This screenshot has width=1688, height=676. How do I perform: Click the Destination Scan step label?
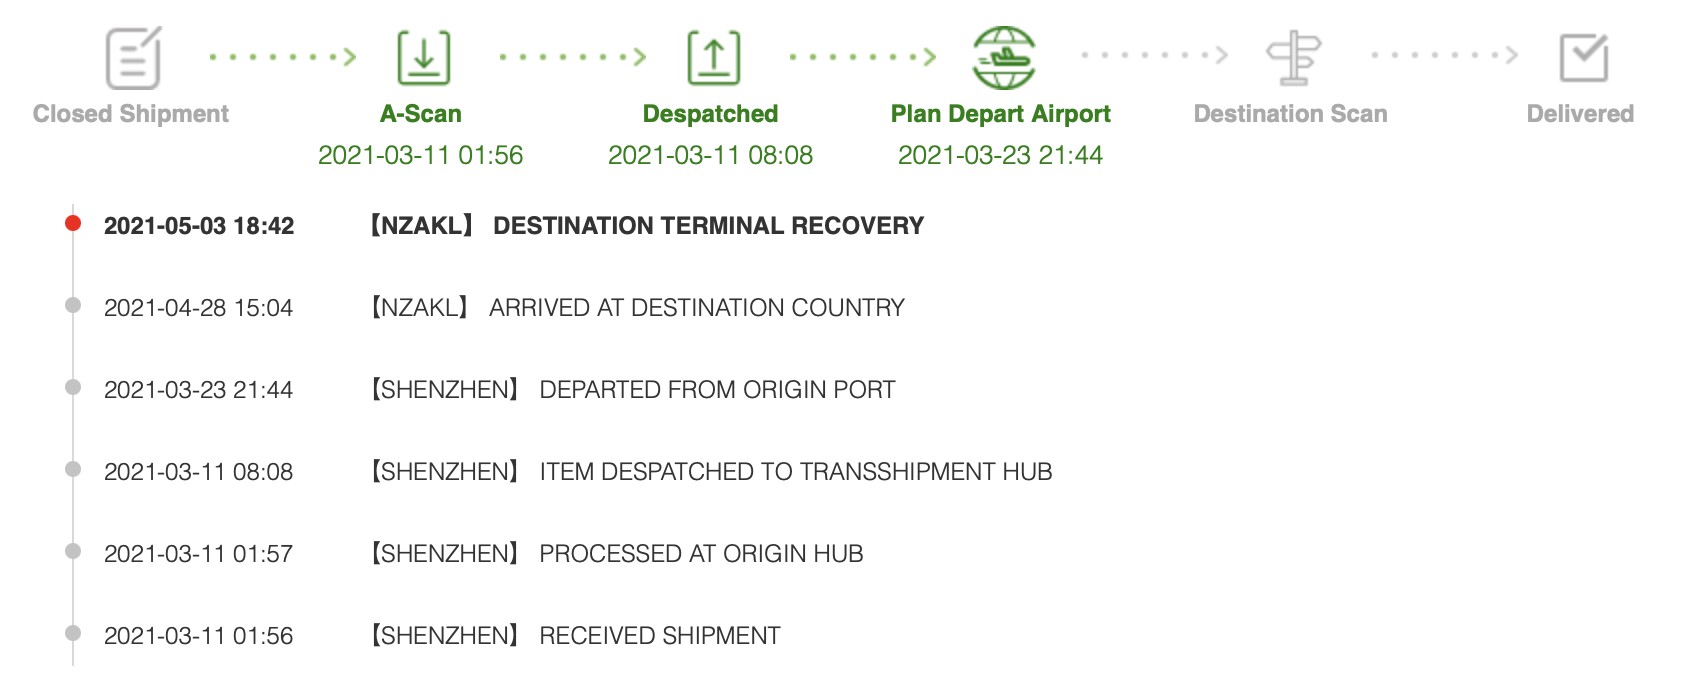point(1291,114)
